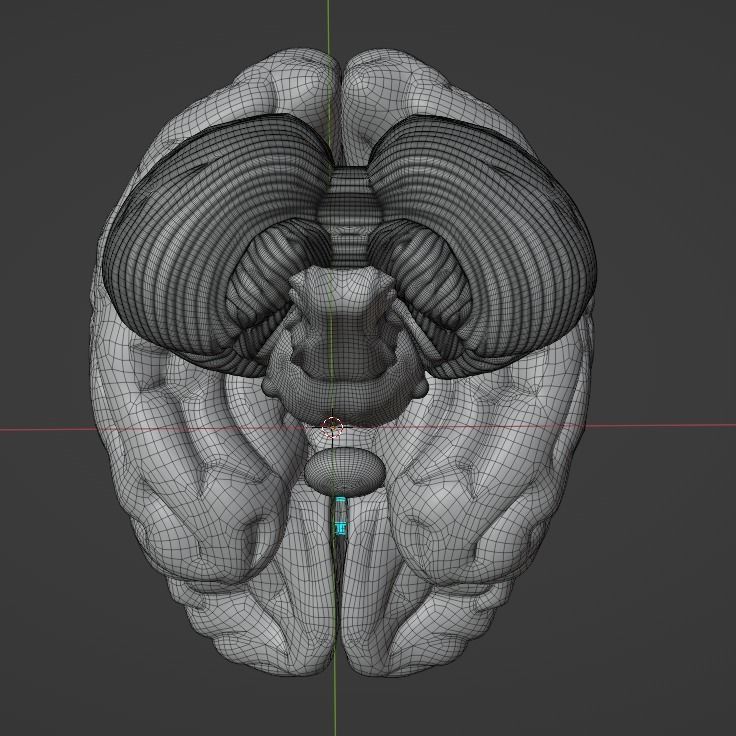Click the ribbed bridge connecting both dark lobes
The height and width of the screenshot is (736, 736).
pos(348,216)
